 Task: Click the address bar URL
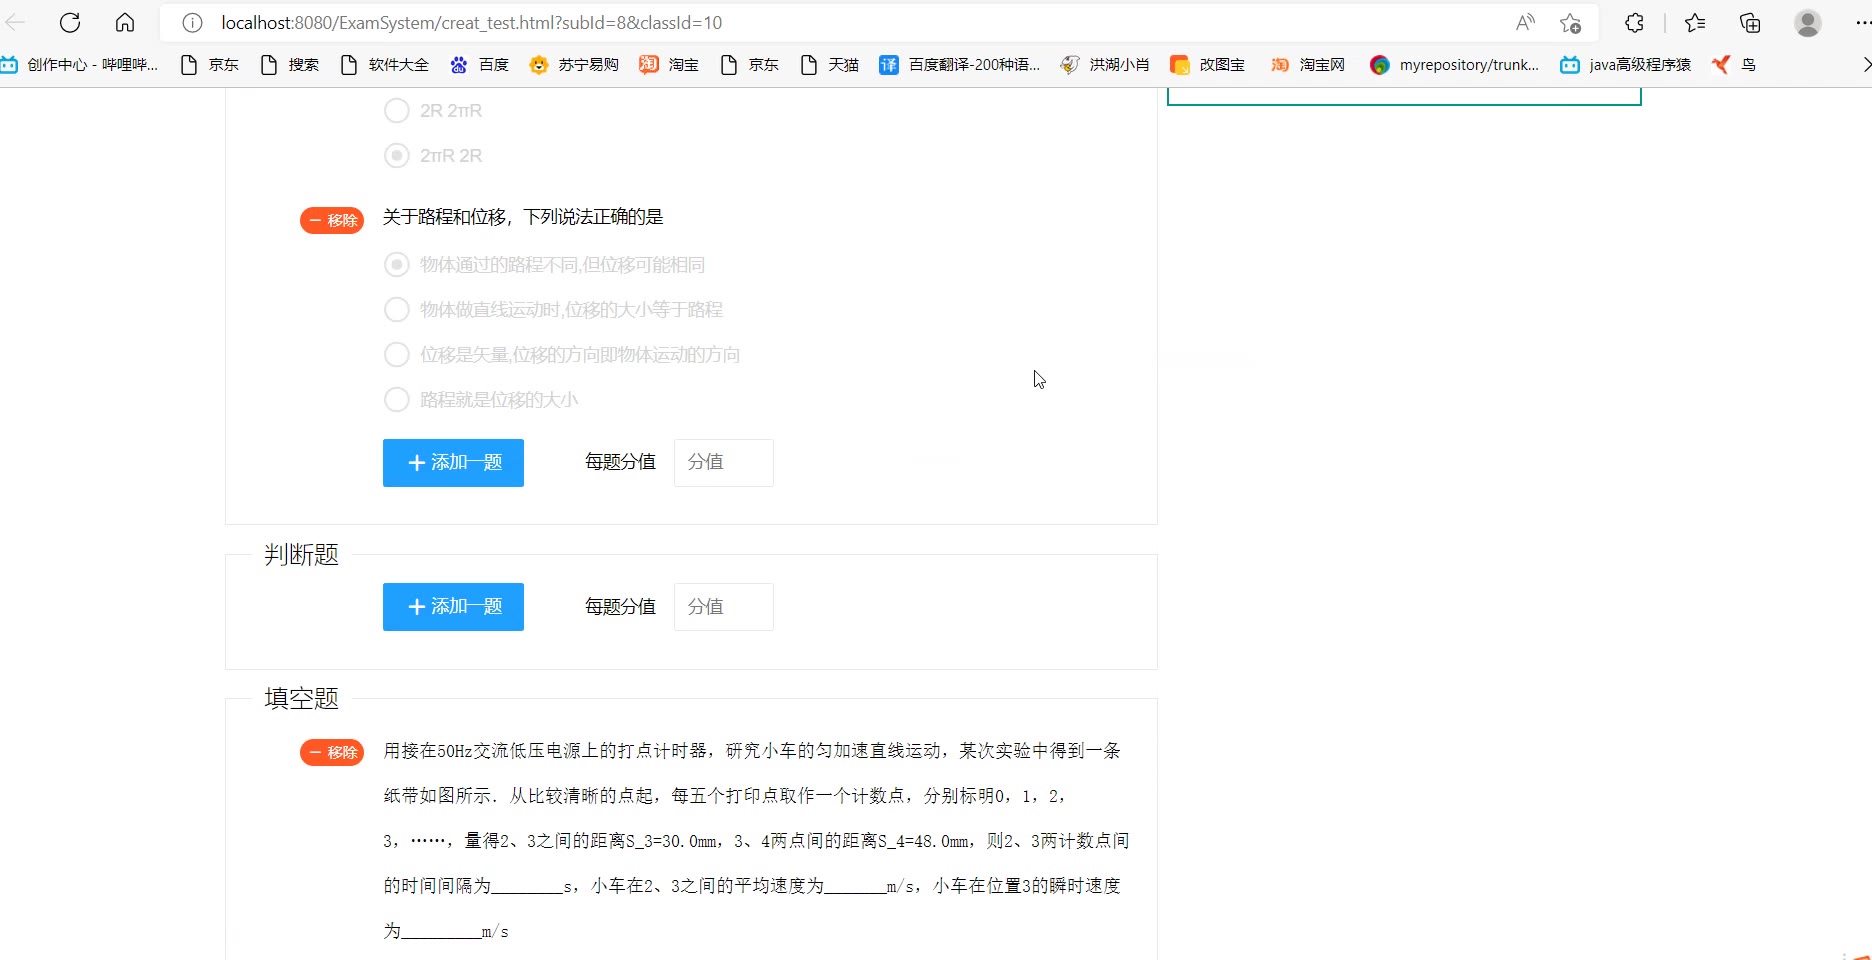(471, 23)
